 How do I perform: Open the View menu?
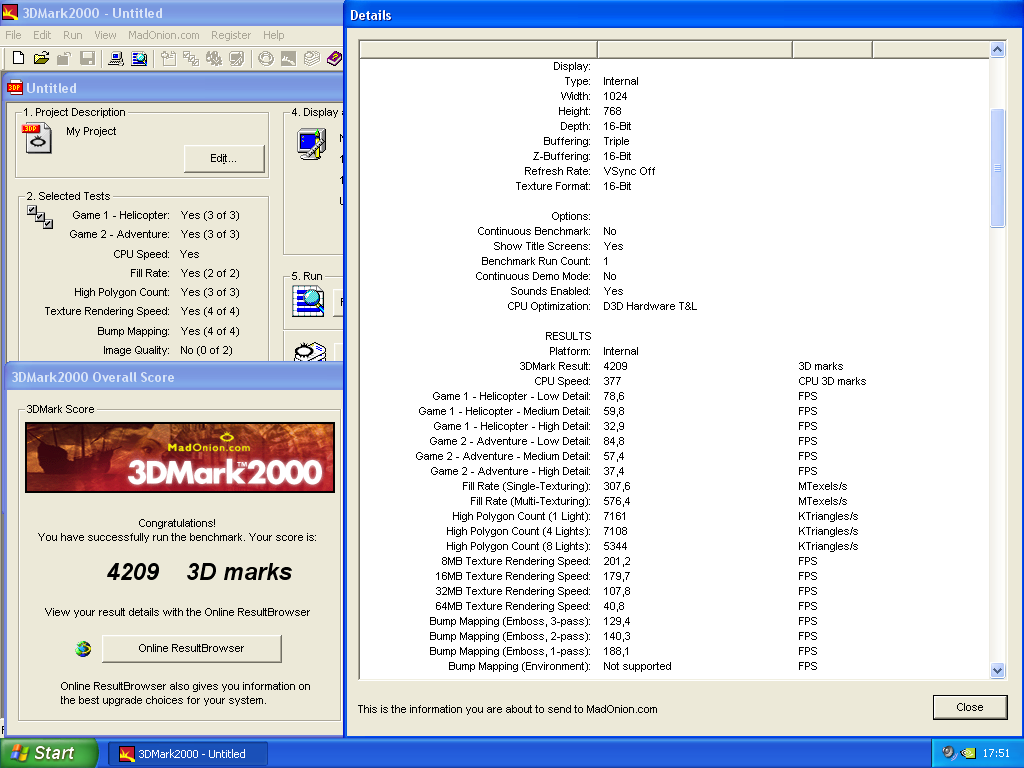pyautogui.click(x=105, y=35)
